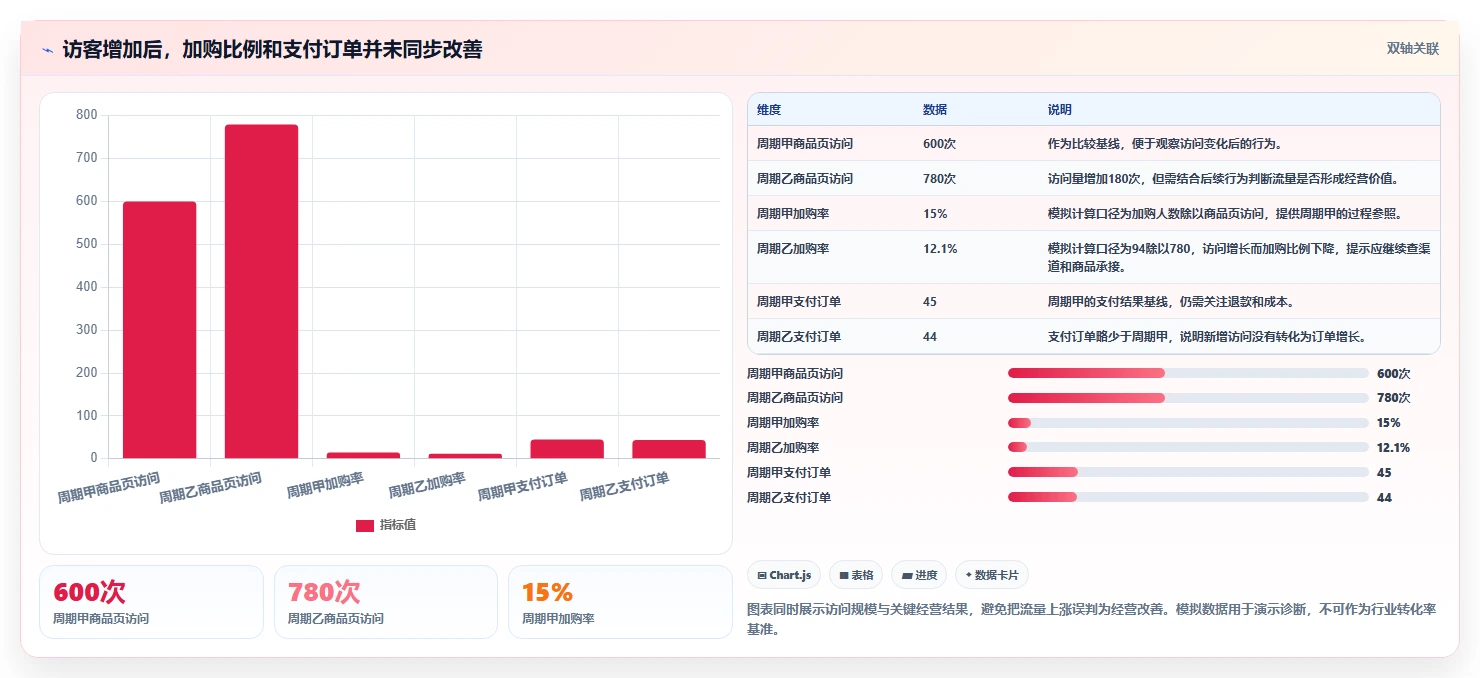Click the 维度 column header
1480x678 pixels.
(x=769, y=109)
